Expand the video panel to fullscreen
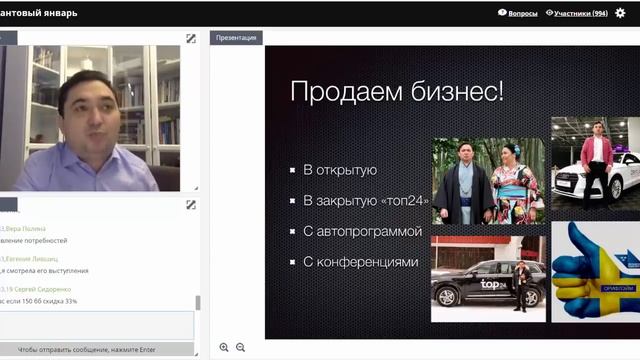Image resolution: width=640 pixels, height=360 pixels. click(x=191, y=38)
